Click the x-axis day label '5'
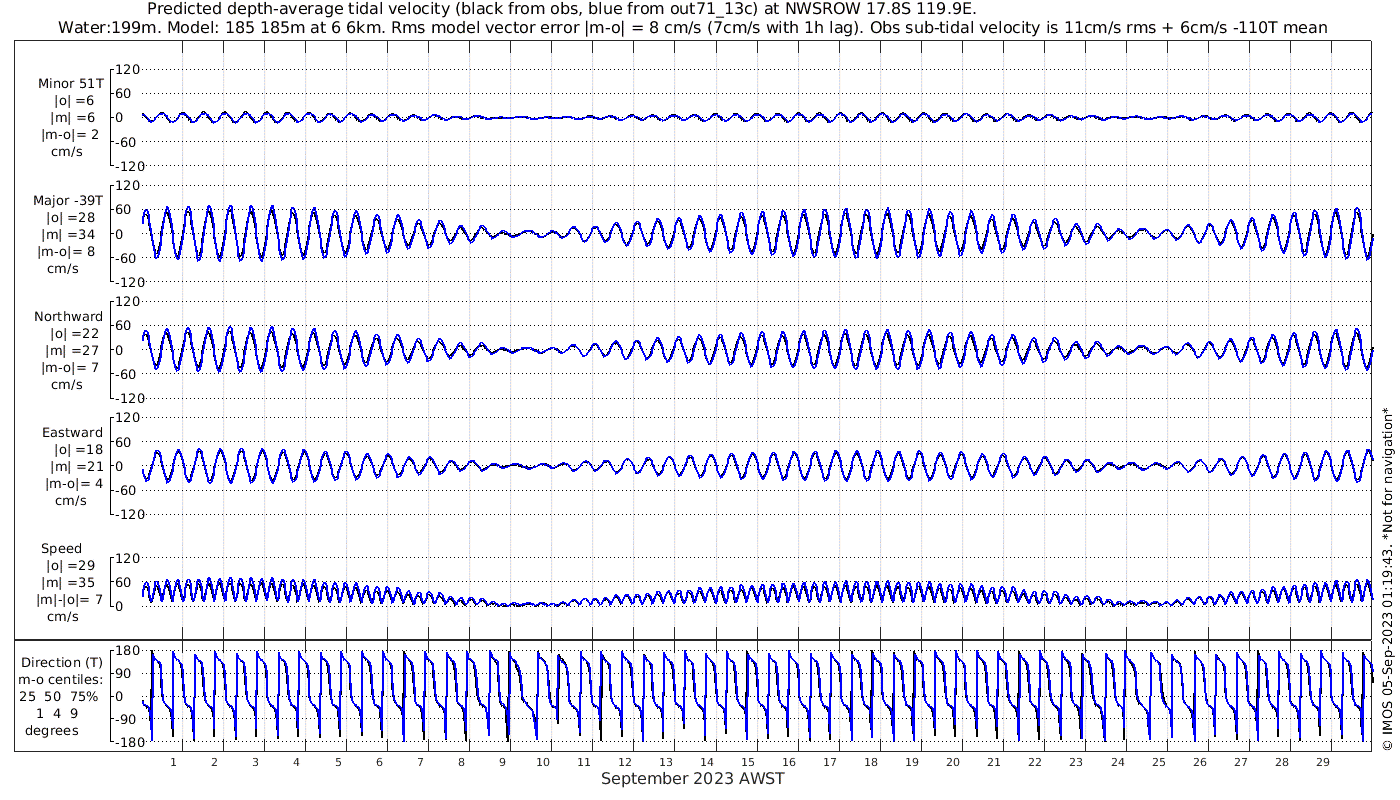Image resolution: width=1400 pixels, height=800 pixels. point(338,762)
